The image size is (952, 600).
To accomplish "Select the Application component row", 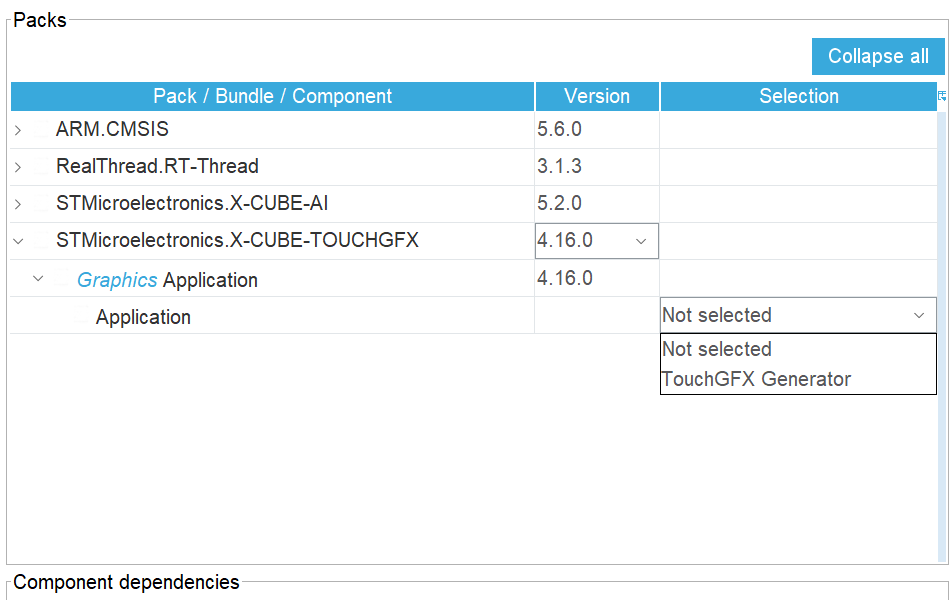I will point(300,315).
